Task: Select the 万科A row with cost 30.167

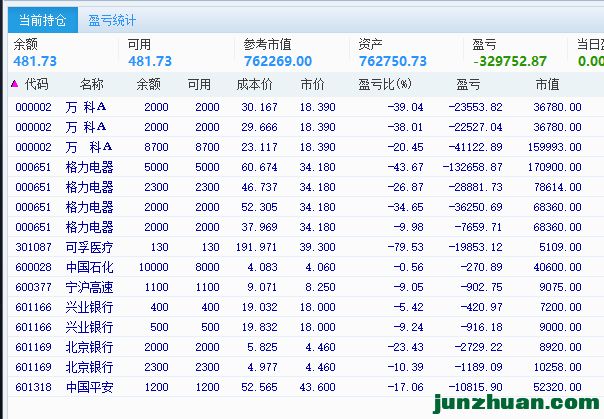Action: pyautogui.click(x=306, y=107)
